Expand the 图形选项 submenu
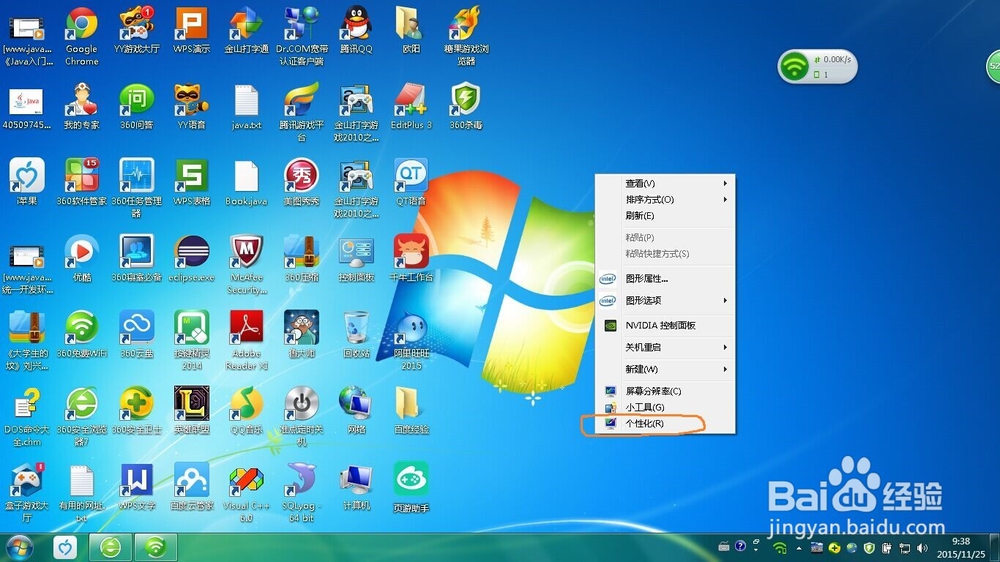1000x562 pixels. point(665,300)
